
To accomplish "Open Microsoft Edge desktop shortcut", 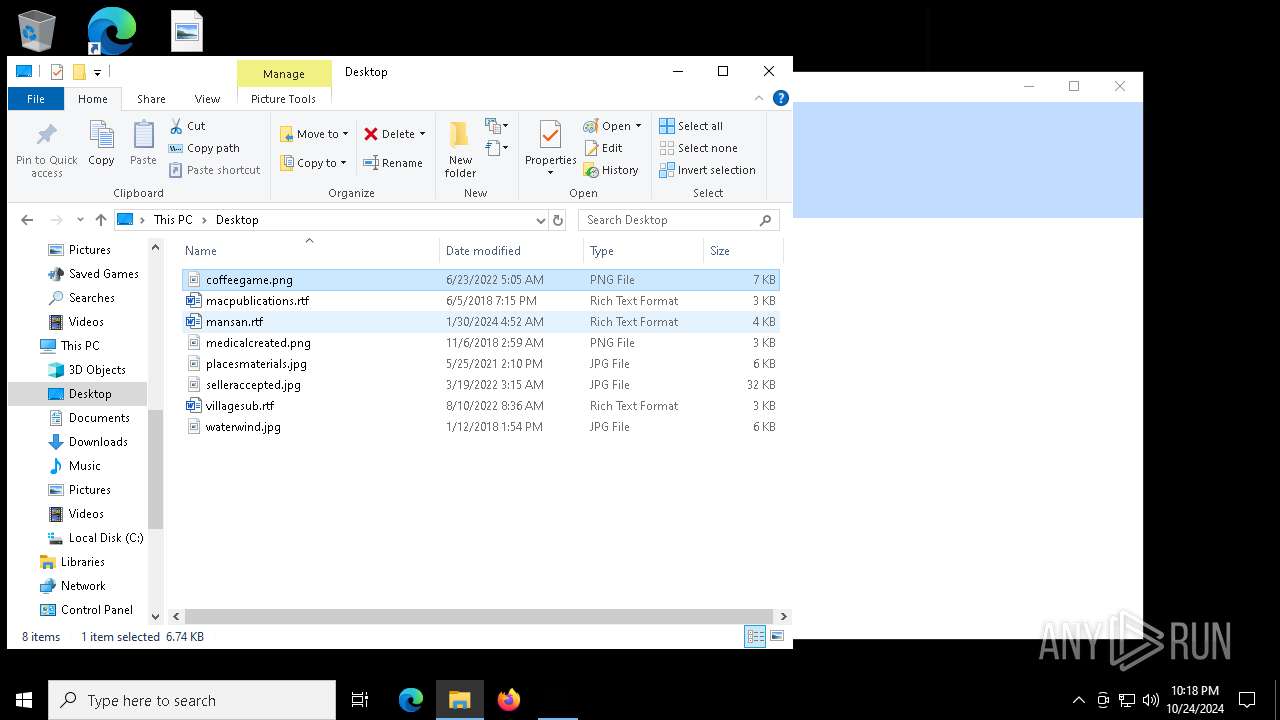I will pyautogui.click(x=111, y=30).
